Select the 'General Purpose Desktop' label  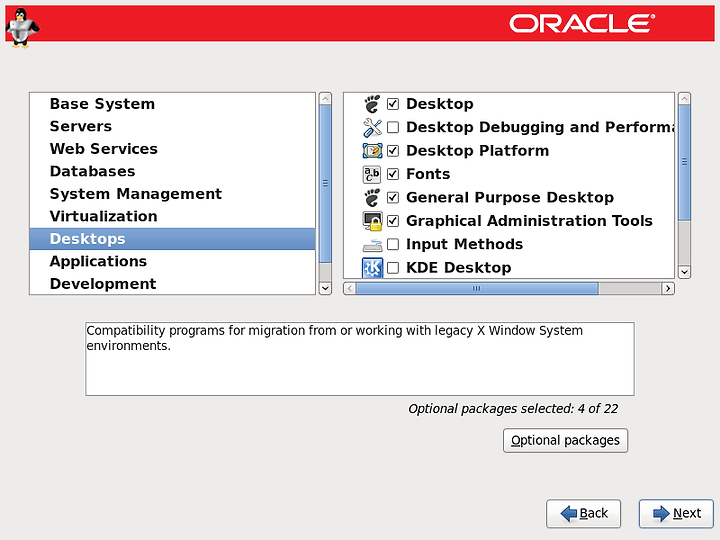(x=510, y=197)
